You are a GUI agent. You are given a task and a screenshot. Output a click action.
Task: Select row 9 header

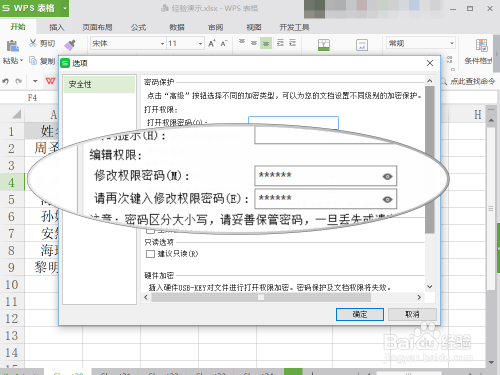(x=12, y=267)
